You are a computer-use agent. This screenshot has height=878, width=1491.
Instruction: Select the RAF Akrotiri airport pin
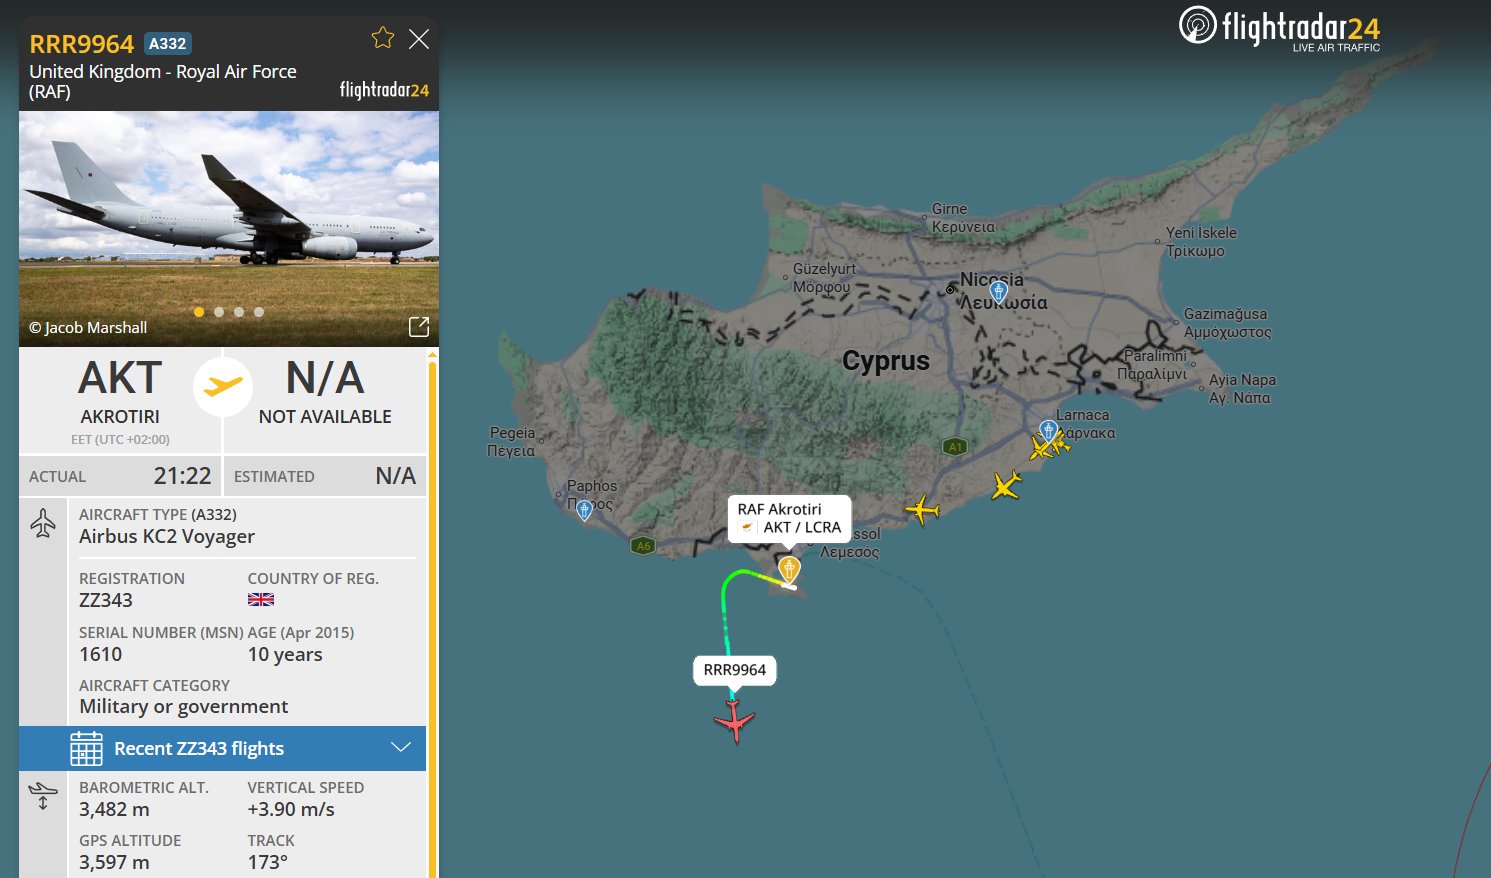789,570
